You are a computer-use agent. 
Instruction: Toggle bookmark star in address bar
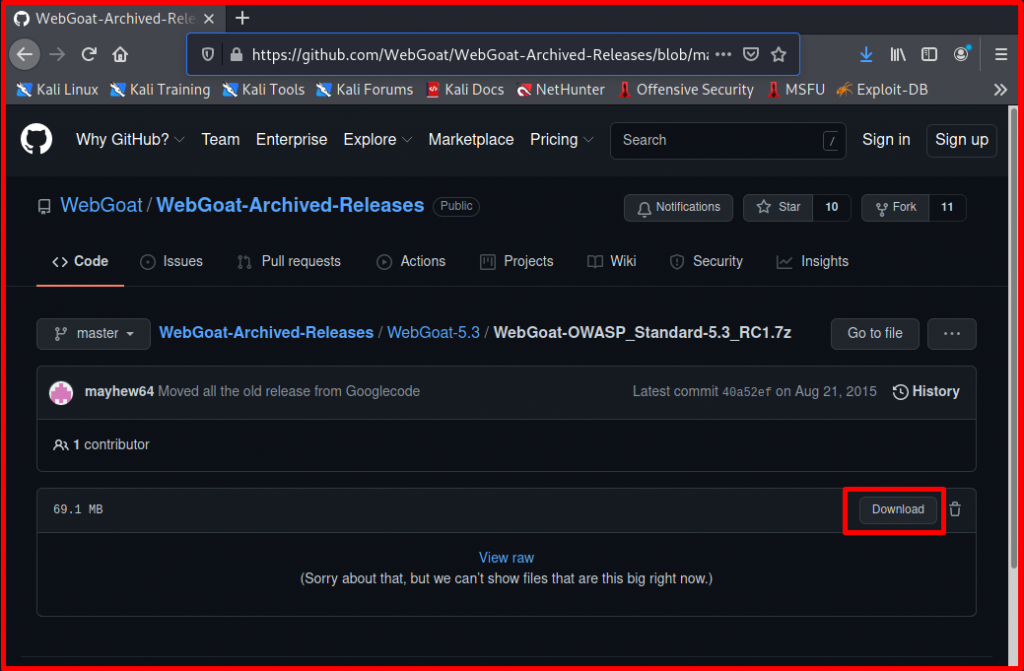[779, 54]
